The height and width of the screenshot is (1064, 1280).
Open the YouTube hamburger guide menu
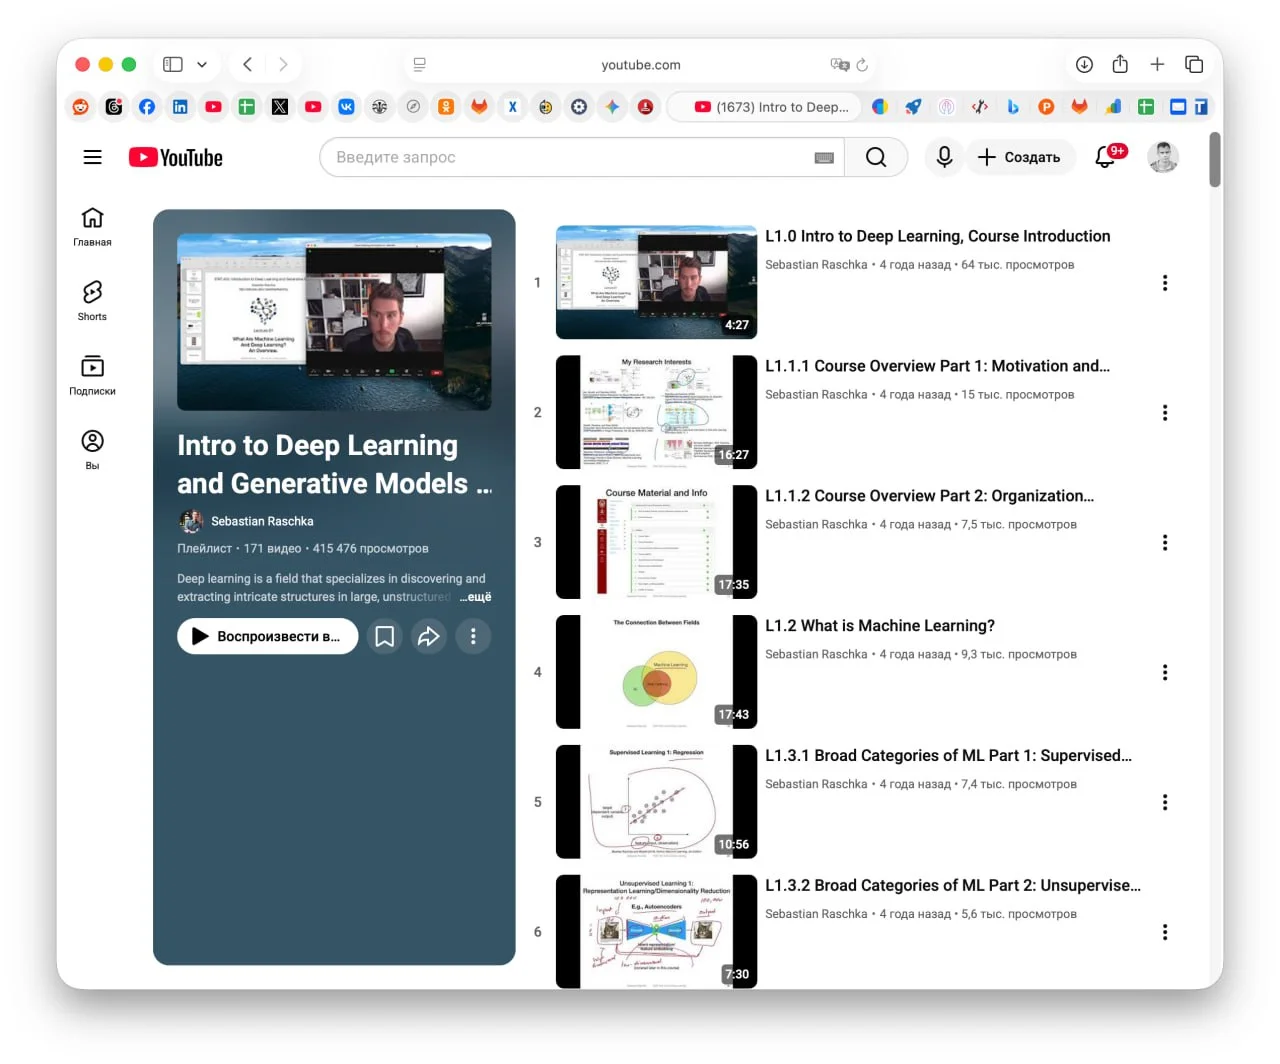[x=92, y=157]
